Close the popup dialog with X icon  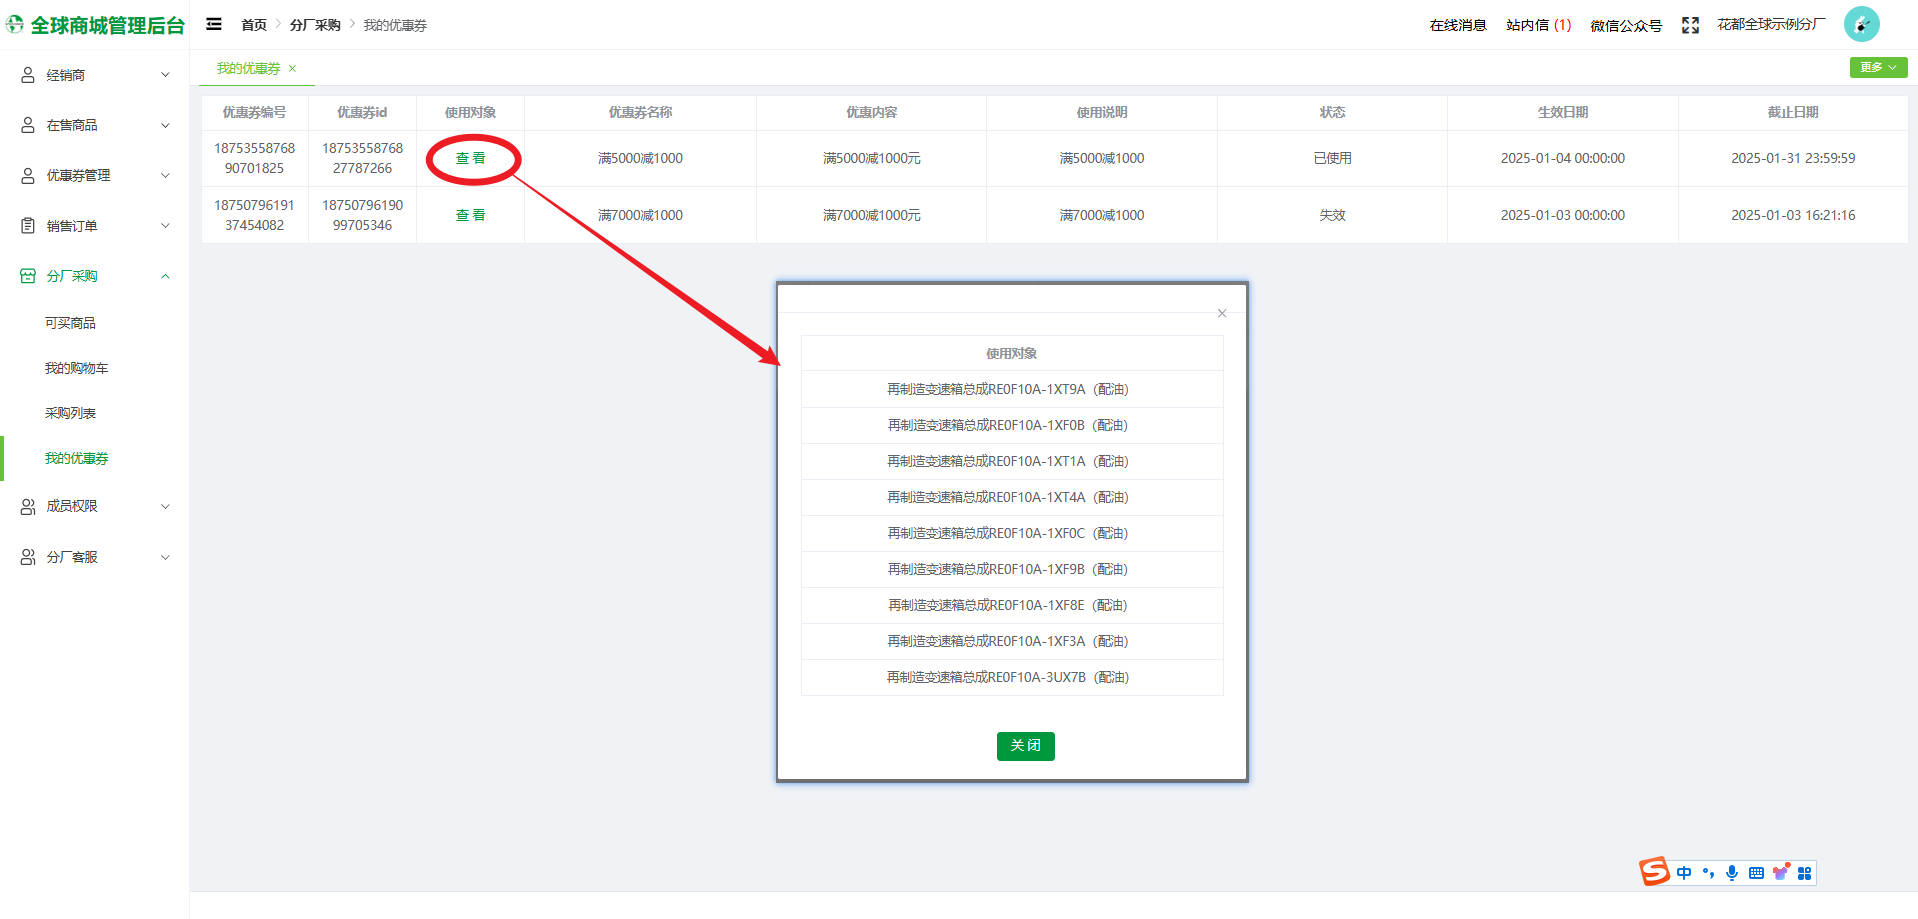(x=1221, y=313)
